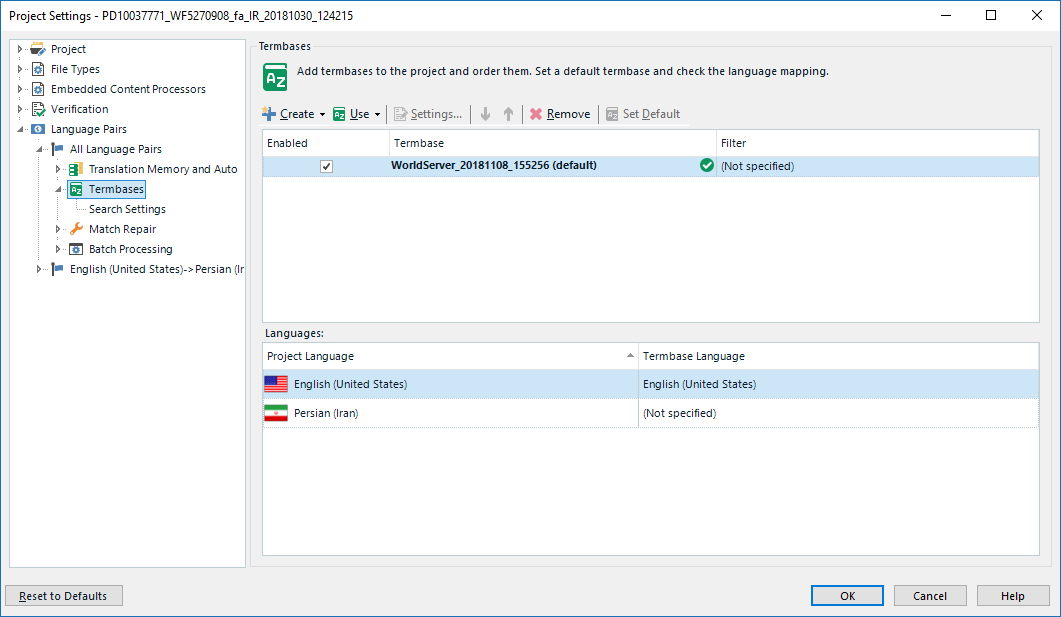Open the Create dropdown arrow
1061x617 pixels.
(x=322, y=115)
